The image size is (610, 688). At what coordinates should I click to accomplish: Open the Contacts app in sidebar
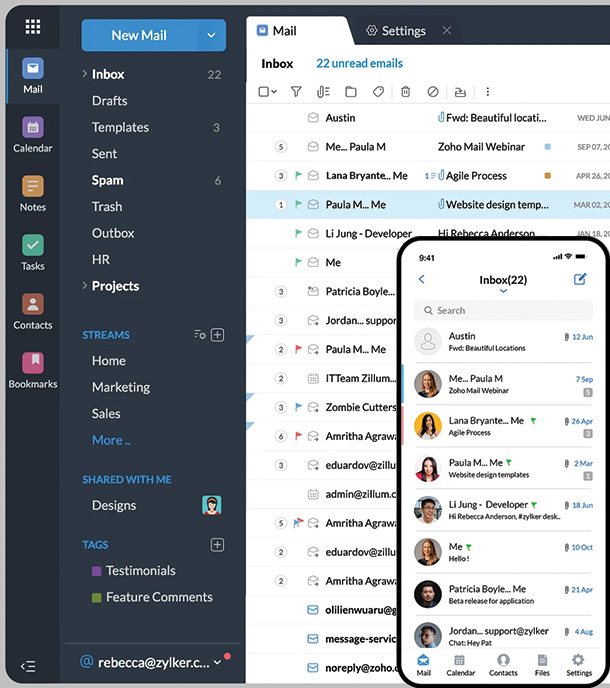pyautogui.click(x=32, y=312)
